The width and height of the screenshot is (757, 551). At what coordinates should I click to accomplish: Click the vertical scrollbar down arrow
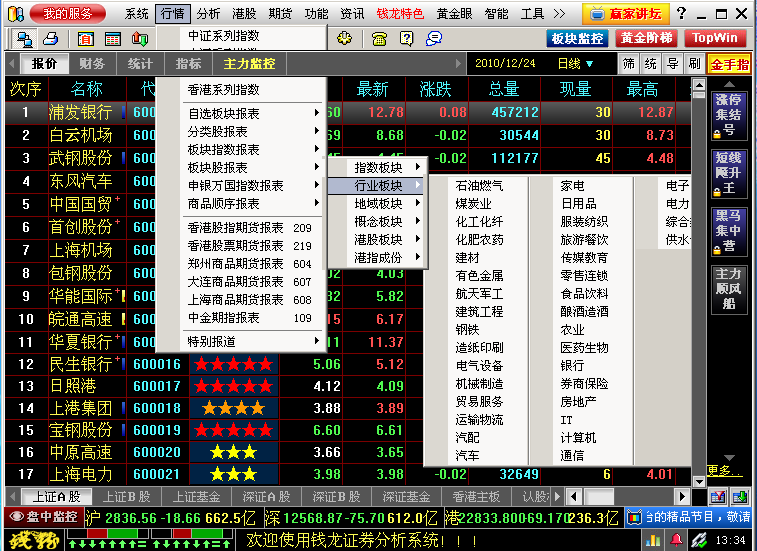pos(699,481)
